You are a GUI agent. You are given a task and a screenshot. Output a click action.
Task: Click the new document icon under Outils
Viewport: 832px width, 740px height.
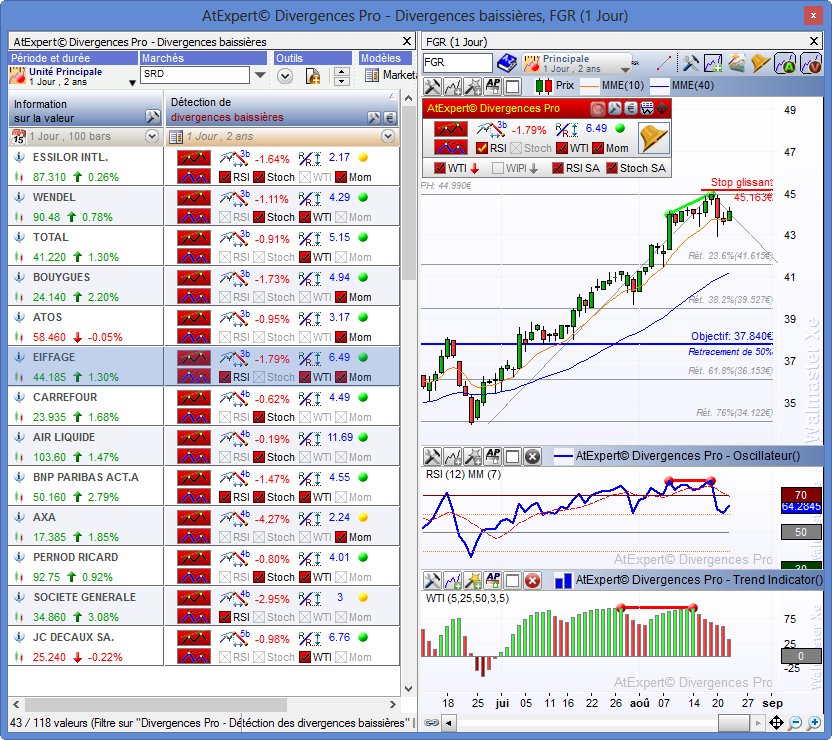[313, 76]
